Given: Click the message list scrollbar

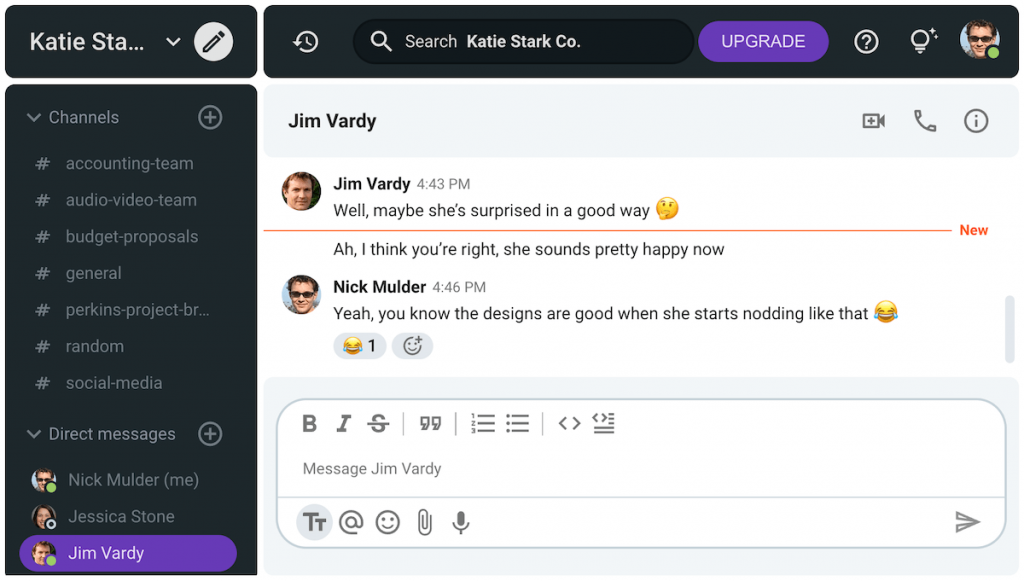Looking at the screenshot, I should tap(1009, 328).
